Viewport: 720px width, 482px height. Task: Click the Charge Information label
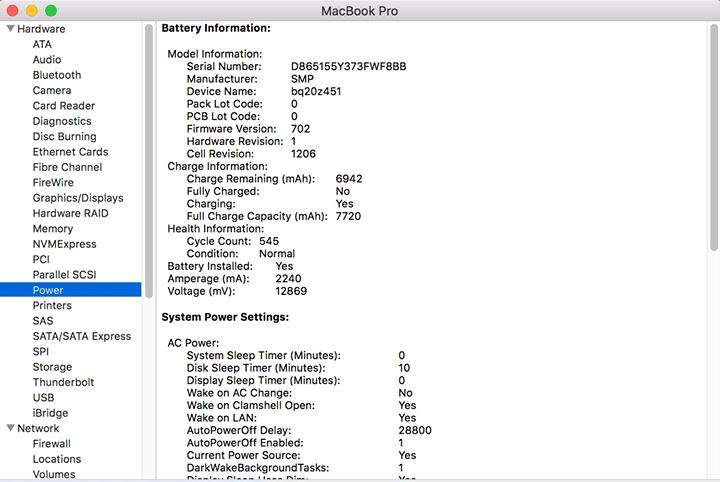click(217, 166)
